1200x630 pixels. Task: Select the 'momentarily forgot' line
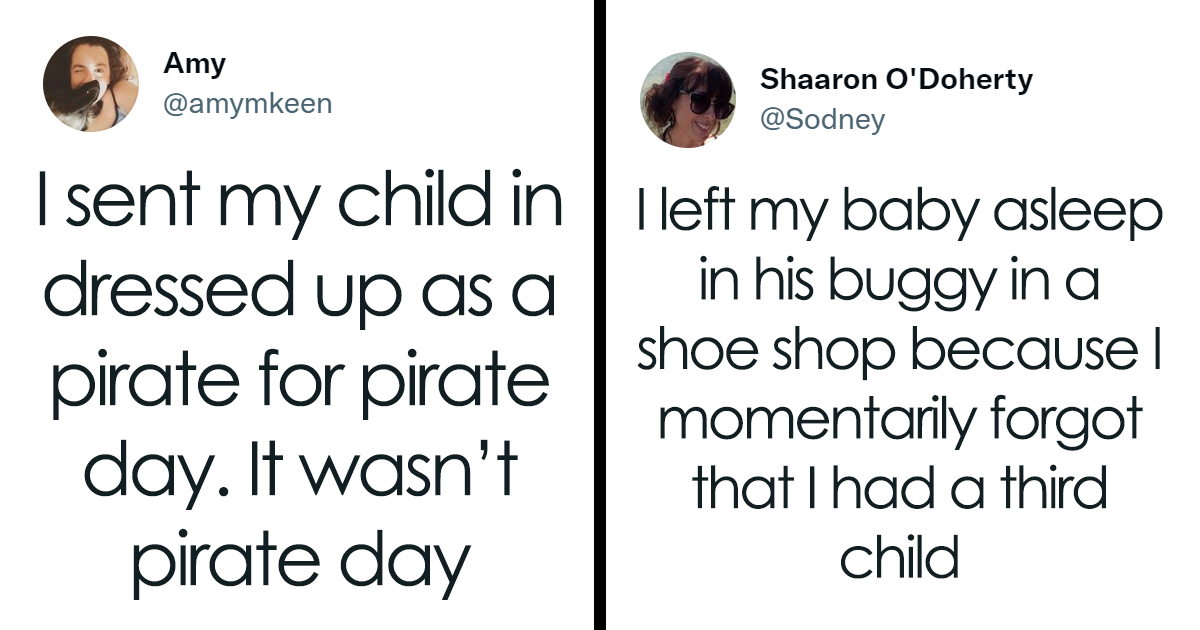(900, 421)
